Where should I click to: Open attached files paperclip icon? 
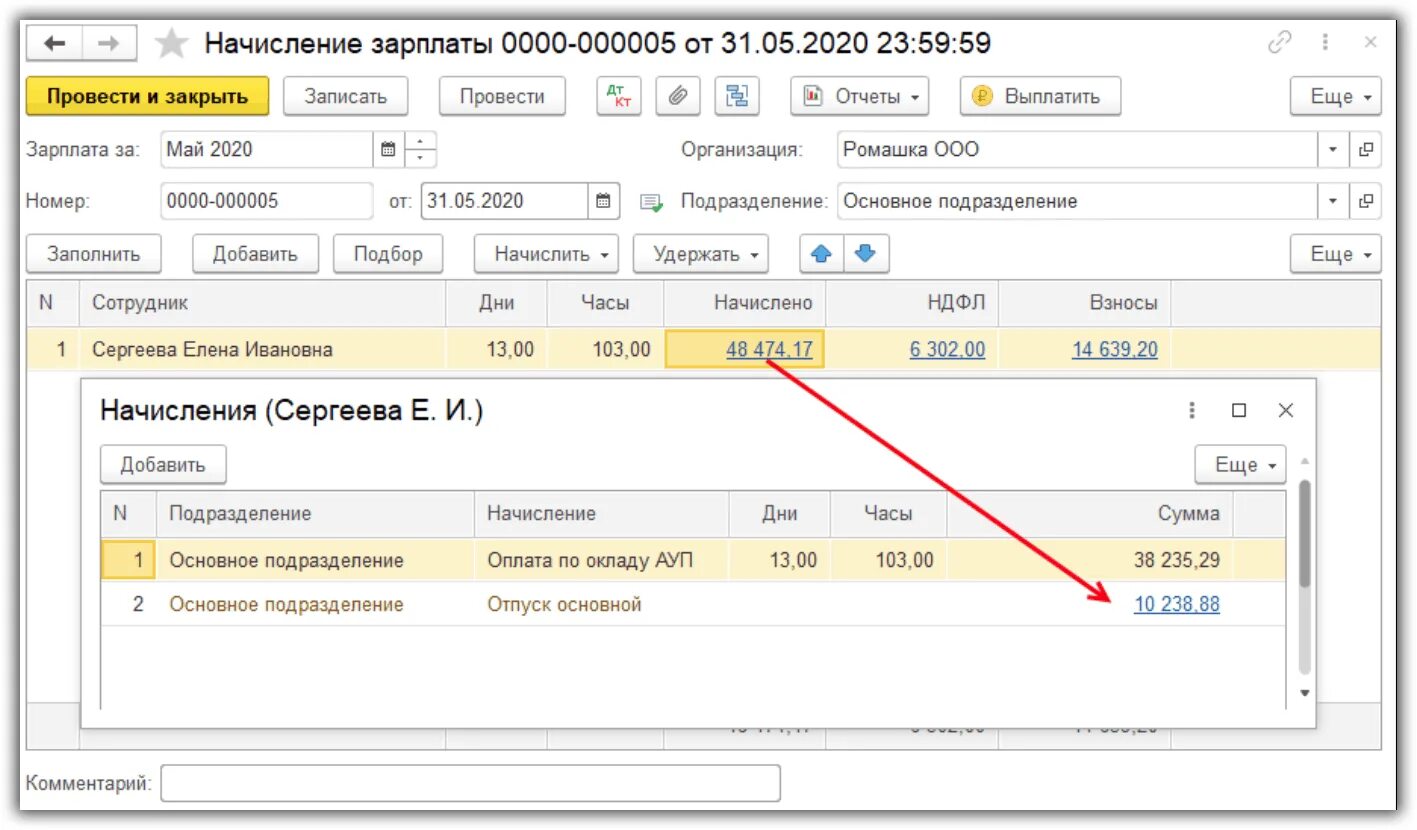[677, 96]
